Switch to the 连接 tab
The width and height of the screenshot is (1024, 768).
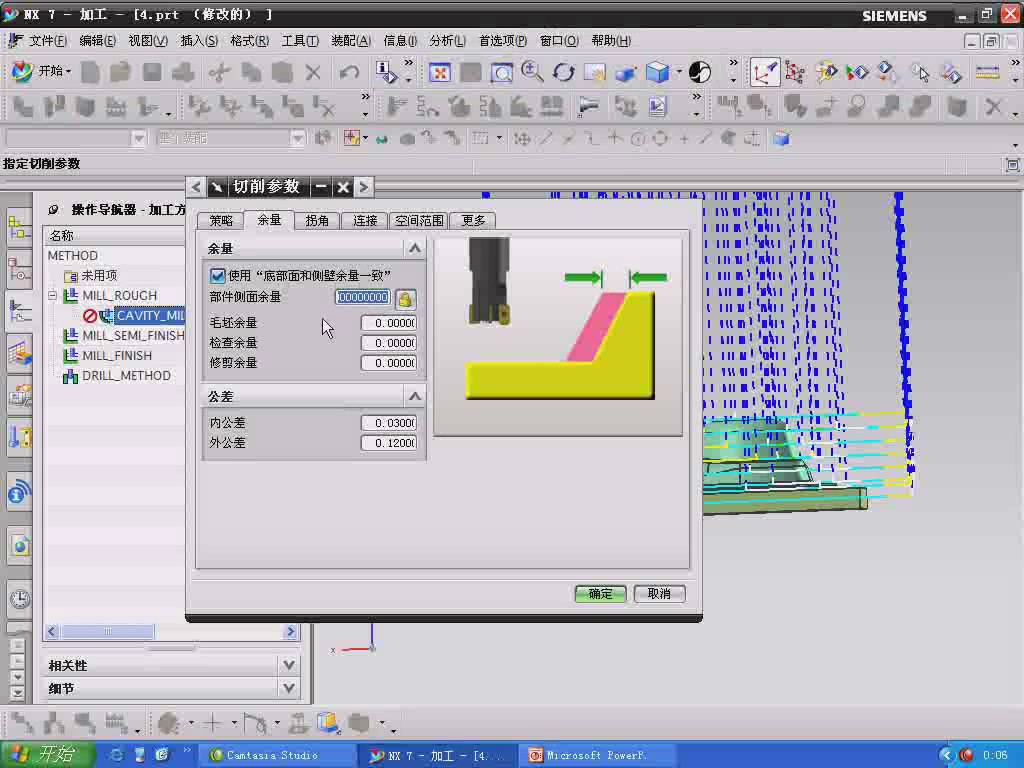(x=365, y=221)
